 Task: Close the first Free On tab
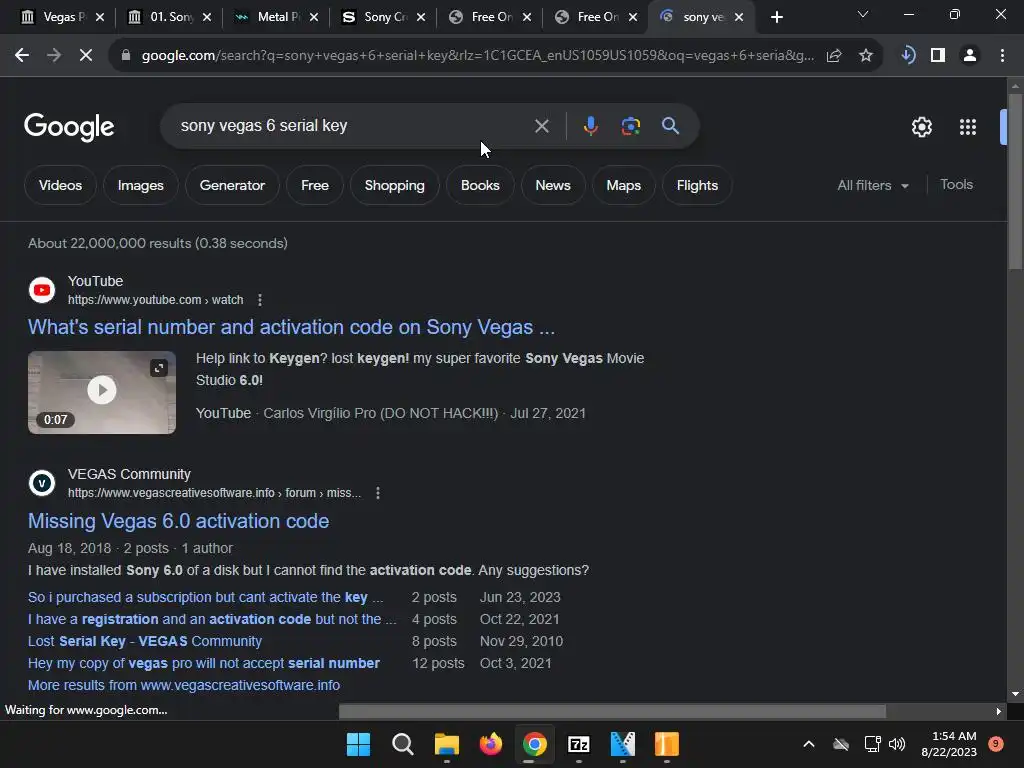[x=527, y=17]
